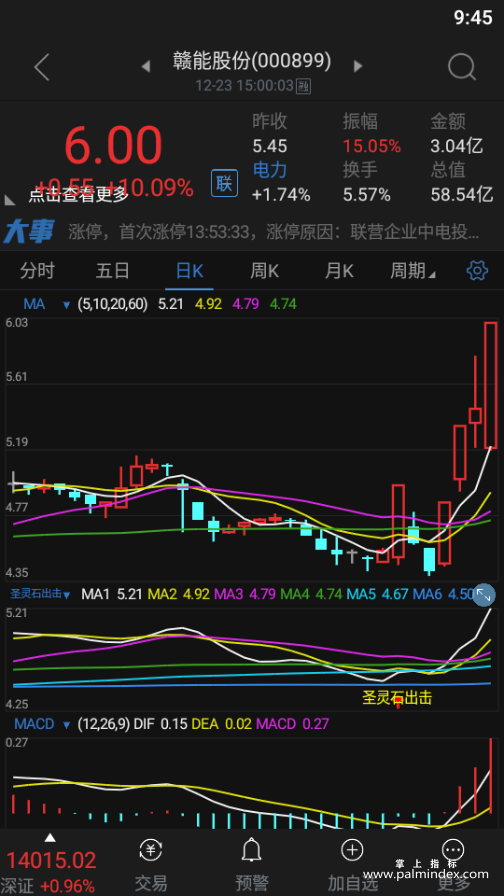
Task: Expand chart with fullscreen arrows icon
Action: coord(484,595)
